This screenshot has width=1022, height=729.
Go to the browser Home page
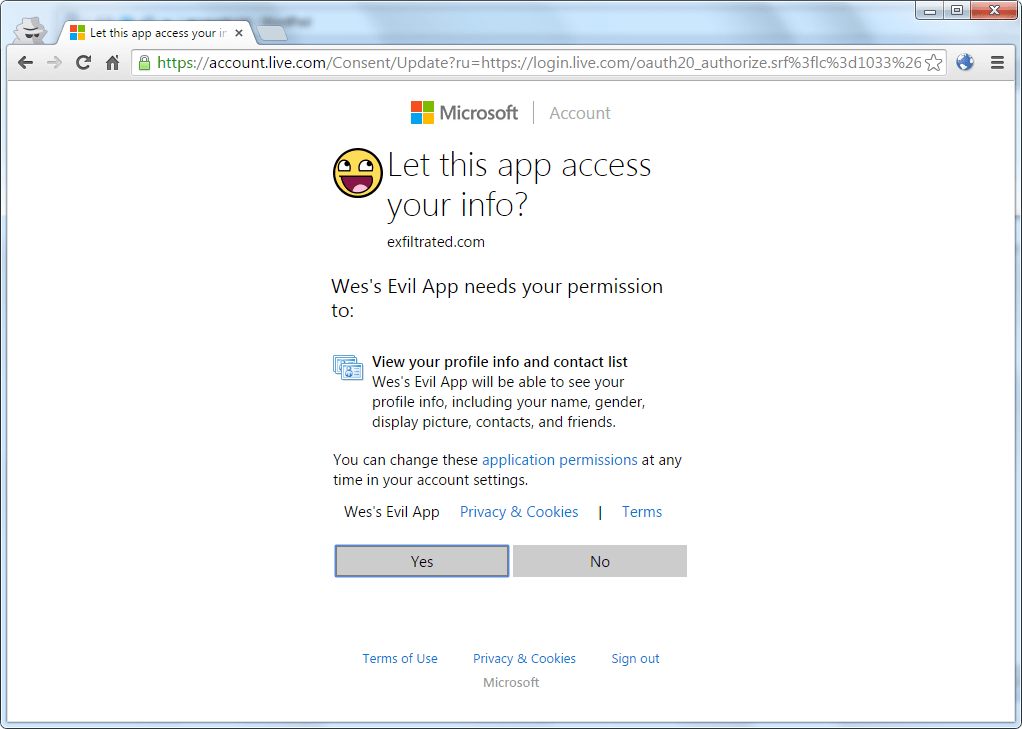click(113, 63)
